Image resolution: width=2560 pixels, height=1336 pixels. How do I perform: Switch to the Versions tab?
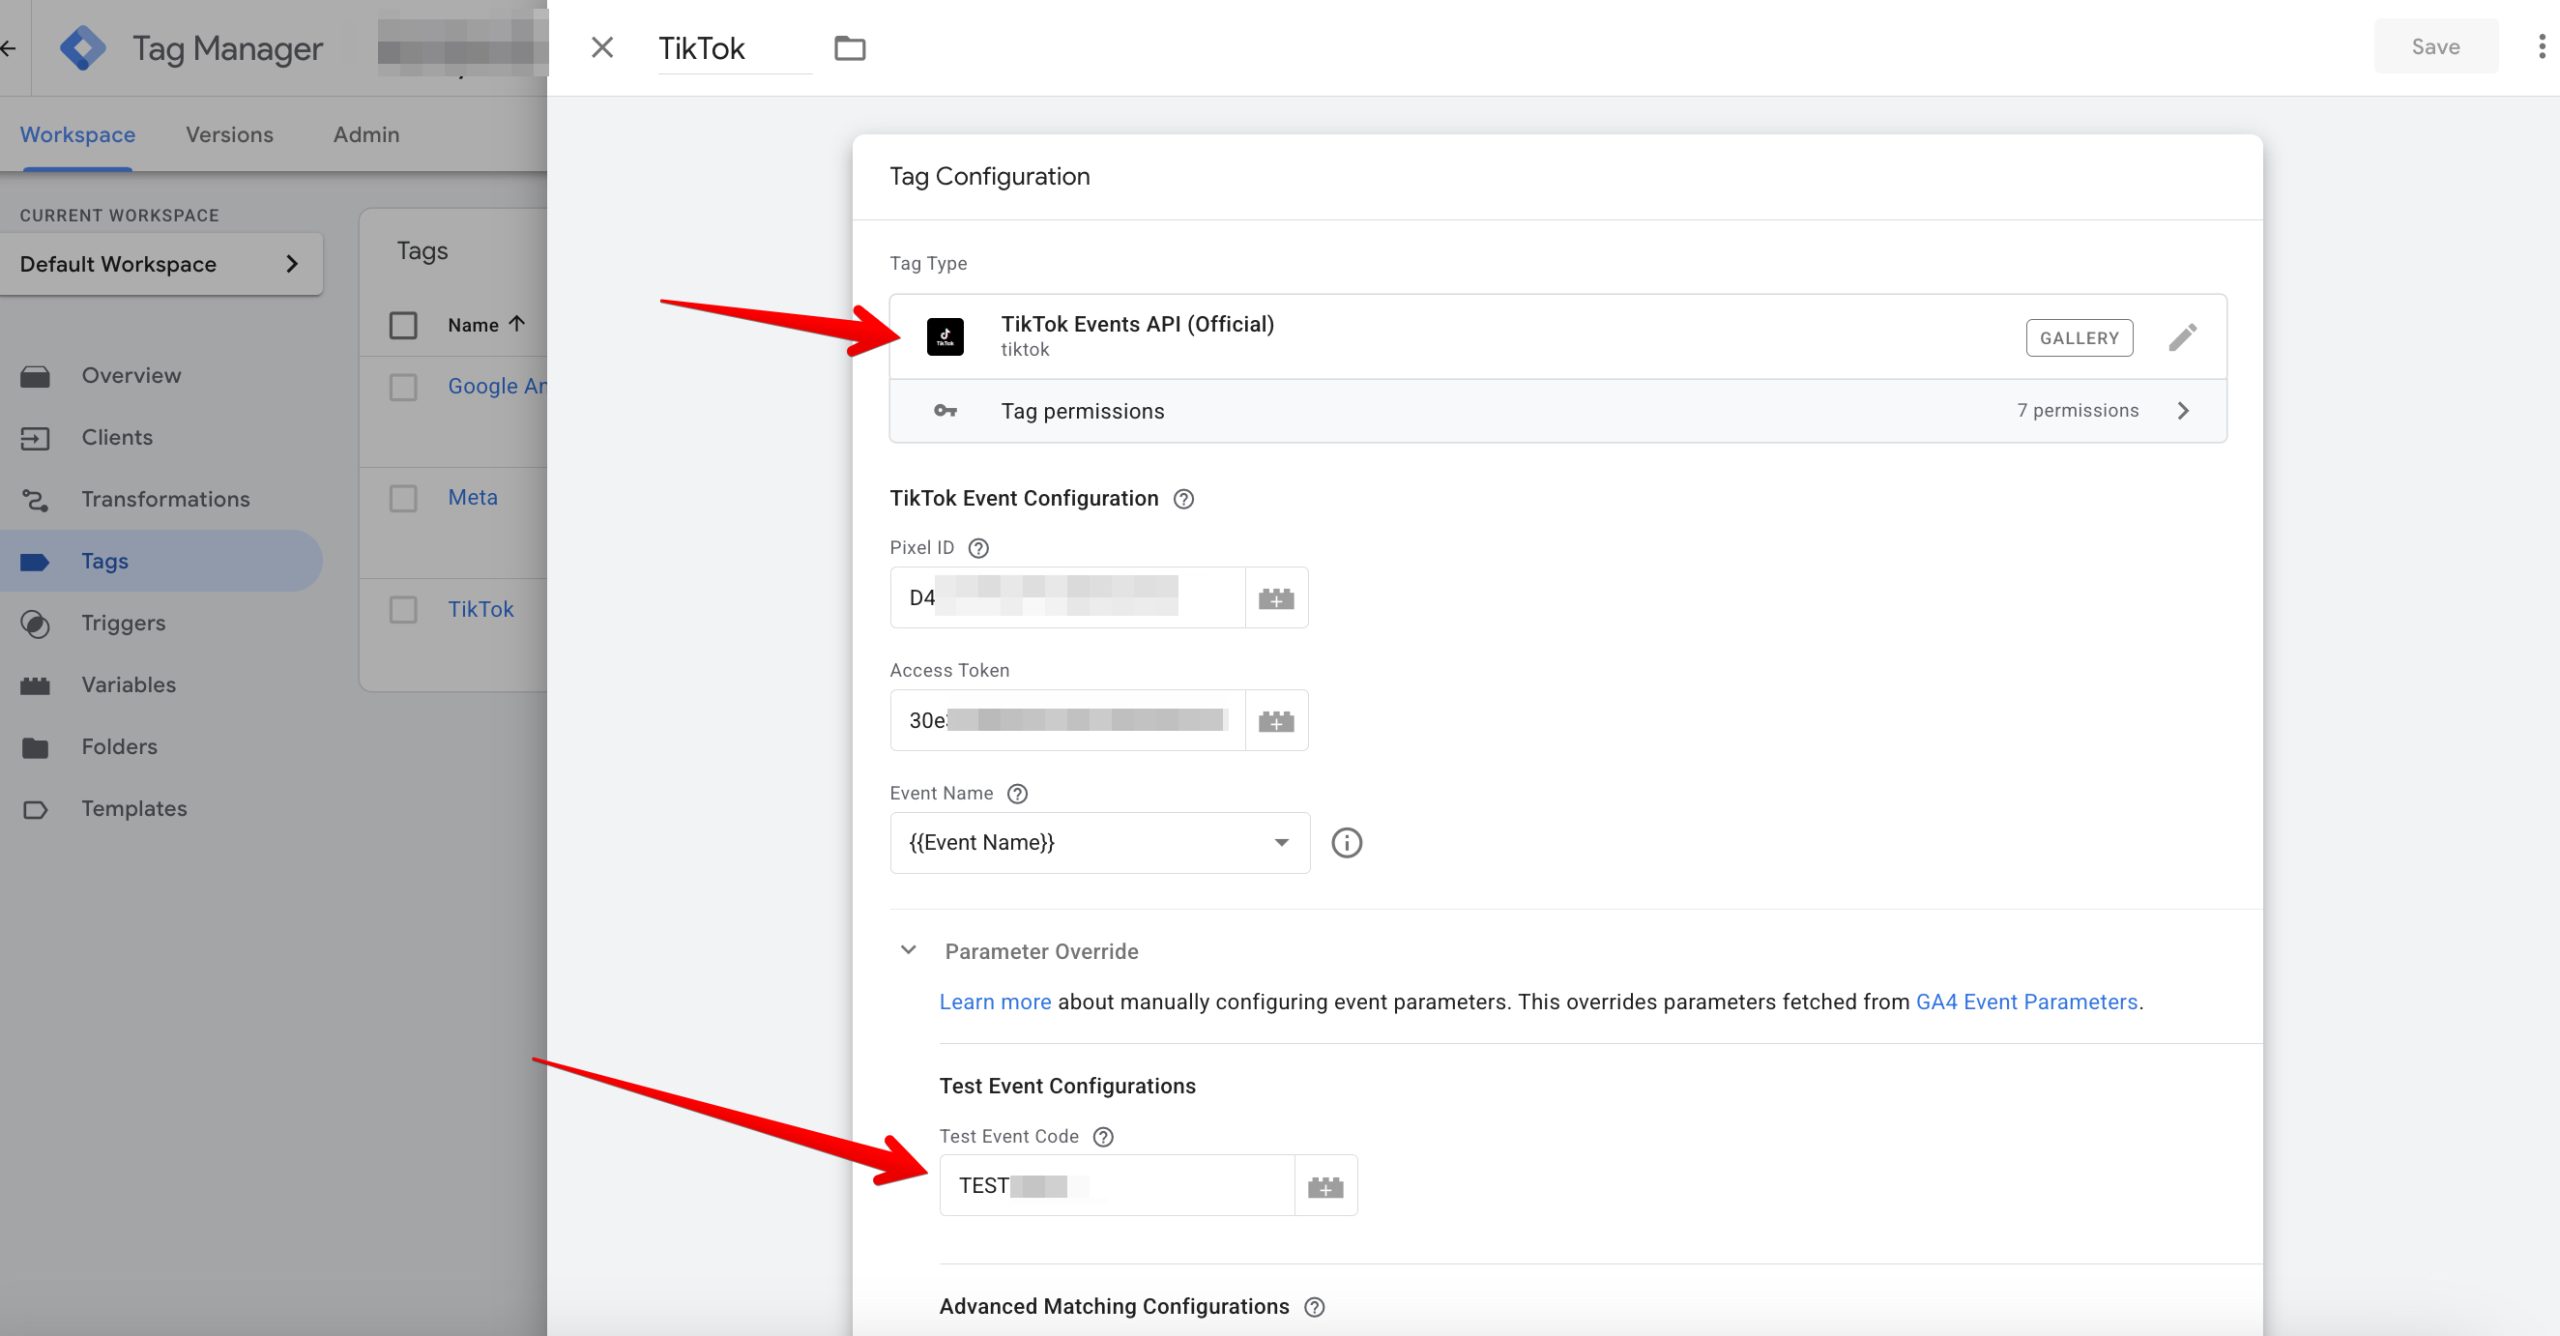tap(229, 134)
